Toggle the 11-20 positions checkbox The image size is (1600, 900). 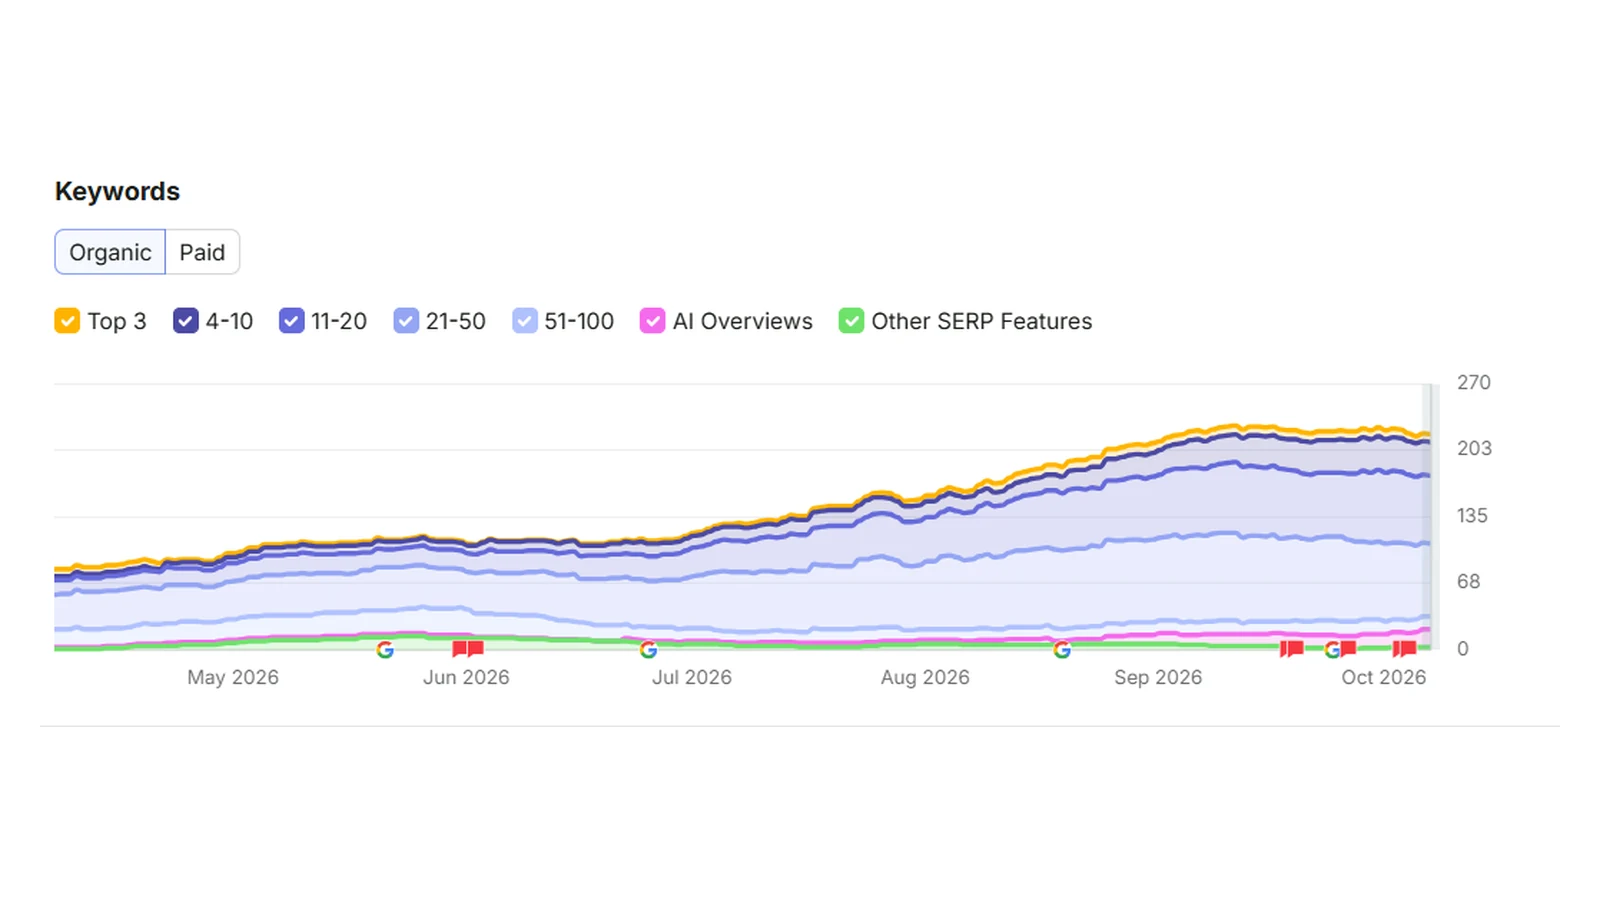[291, 321]
